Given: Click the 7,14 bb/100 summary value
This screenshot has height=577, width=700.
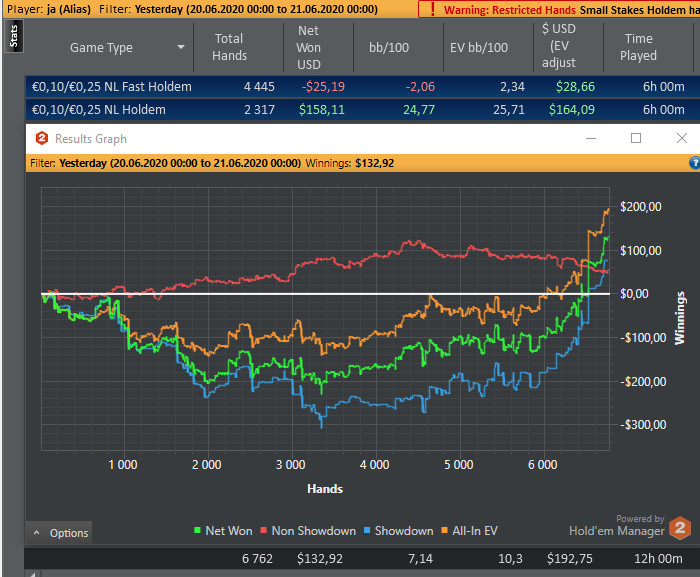Looking at the screenshot, I should click(420, 558).
